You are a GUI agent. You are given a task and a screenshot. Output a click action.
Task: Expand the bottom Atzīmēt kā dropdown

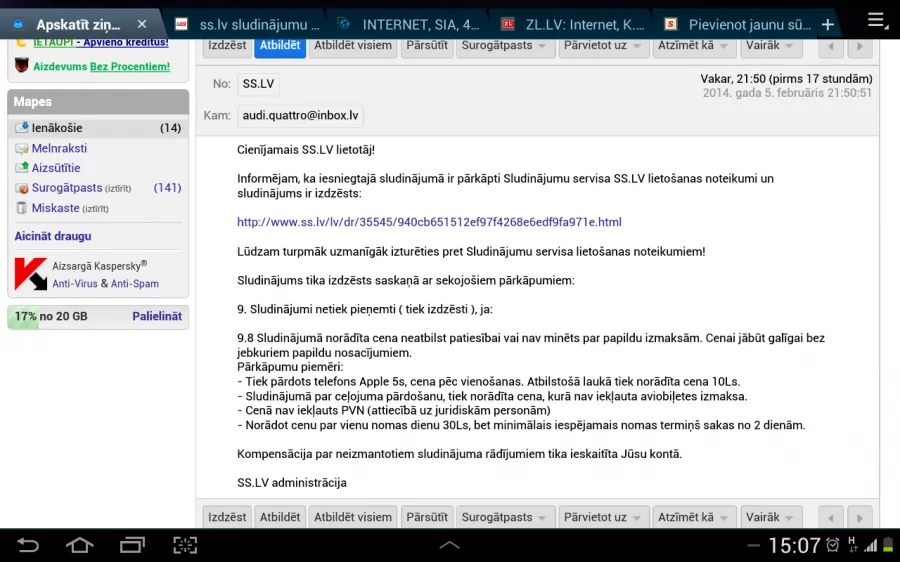tap(695, 517)
